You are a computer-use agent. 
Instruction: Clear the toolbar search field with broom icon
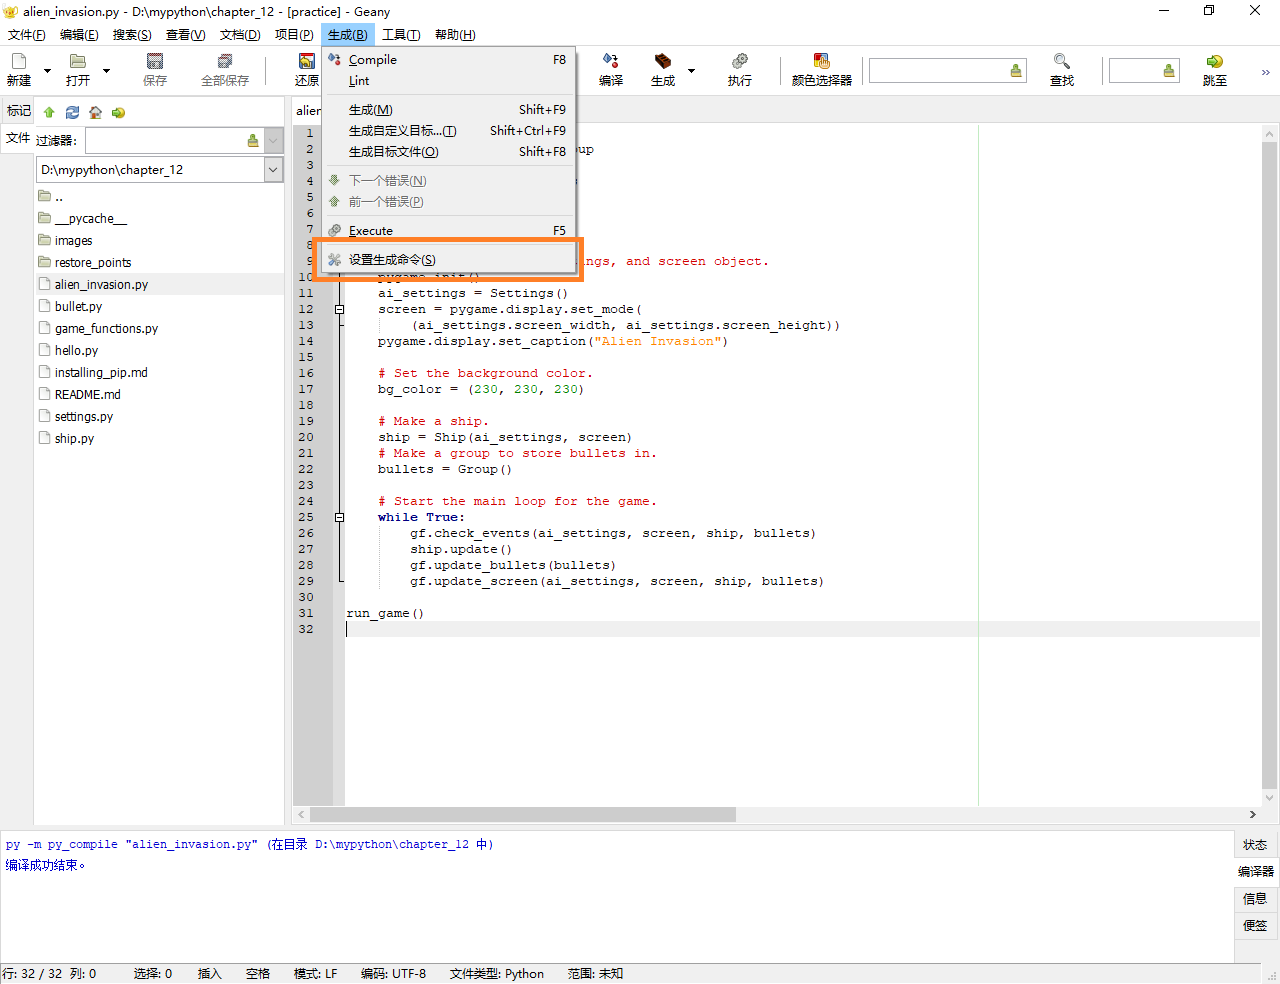1016,71
